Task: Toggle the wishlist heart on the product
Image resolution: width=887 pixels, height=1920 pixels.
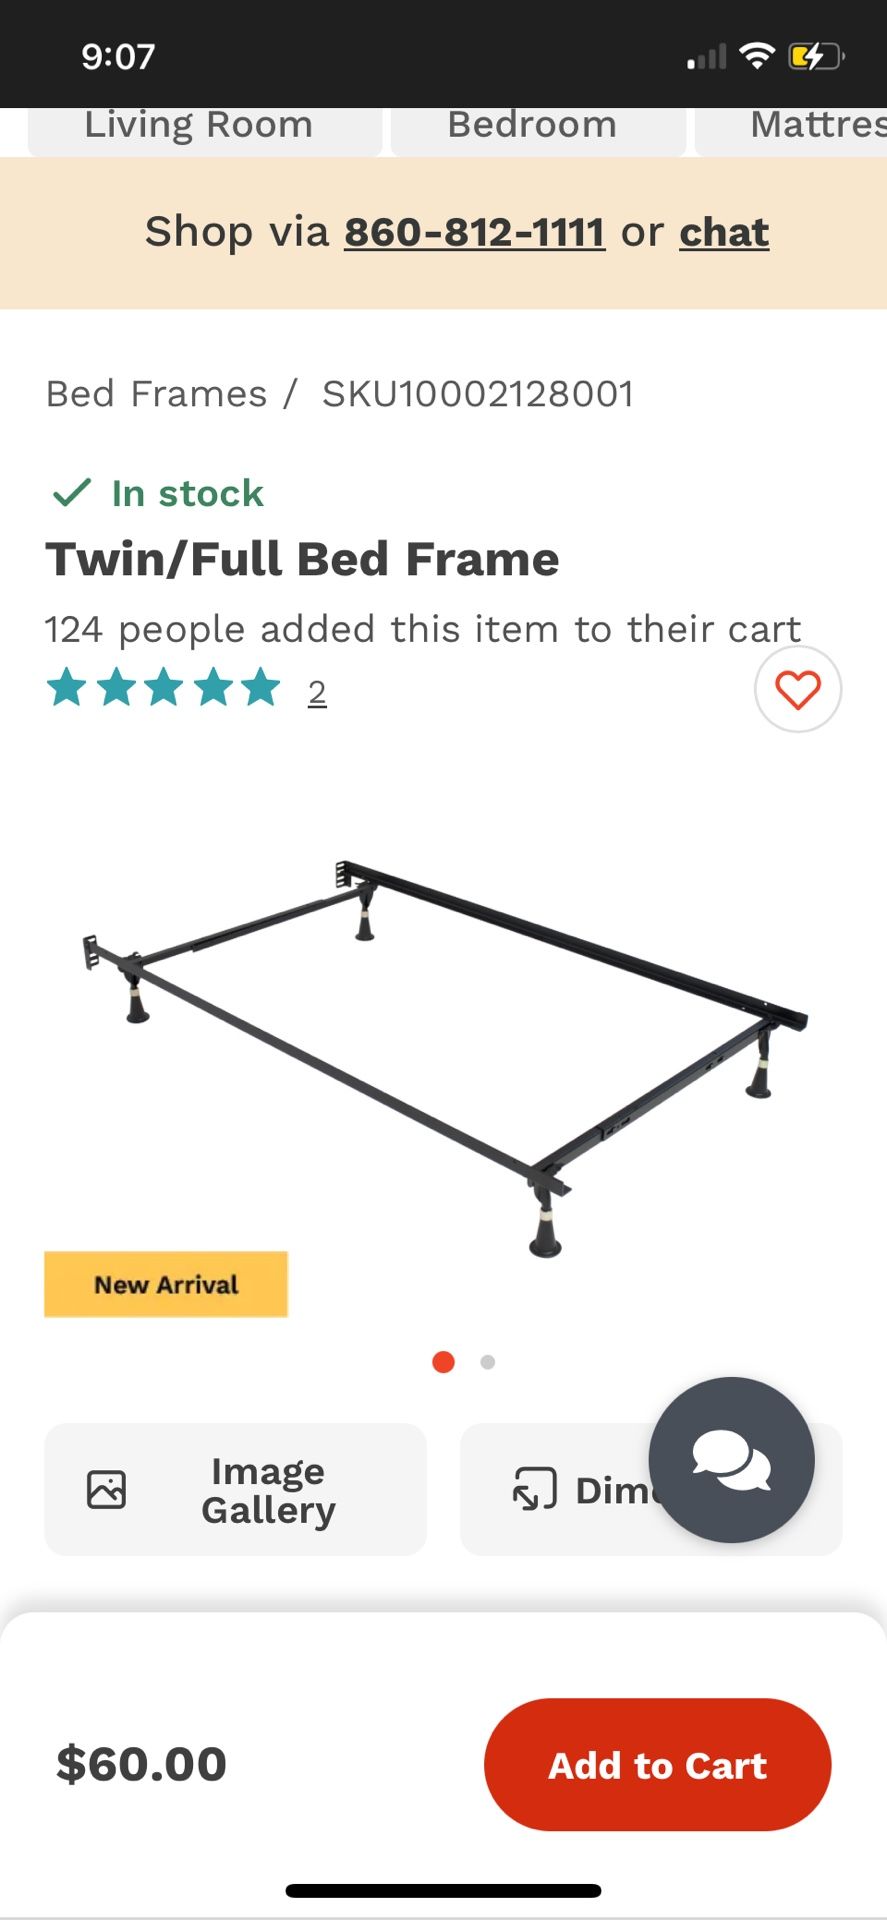Action: point(797,690)
